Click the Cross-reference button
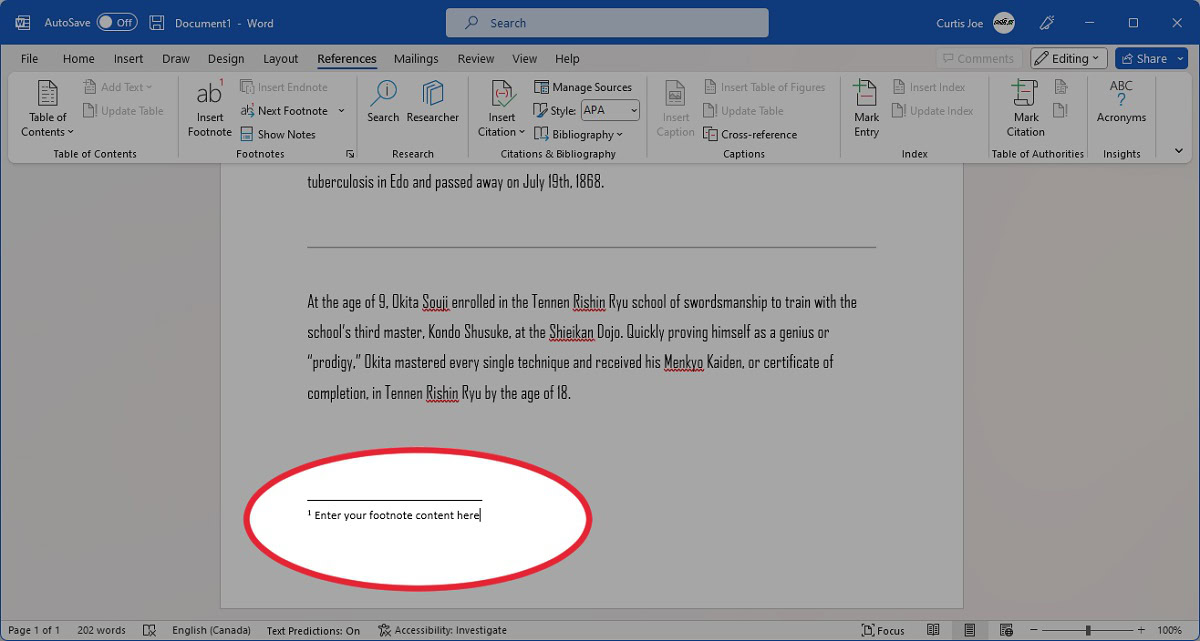1200x641 pixels. point(750,134)
